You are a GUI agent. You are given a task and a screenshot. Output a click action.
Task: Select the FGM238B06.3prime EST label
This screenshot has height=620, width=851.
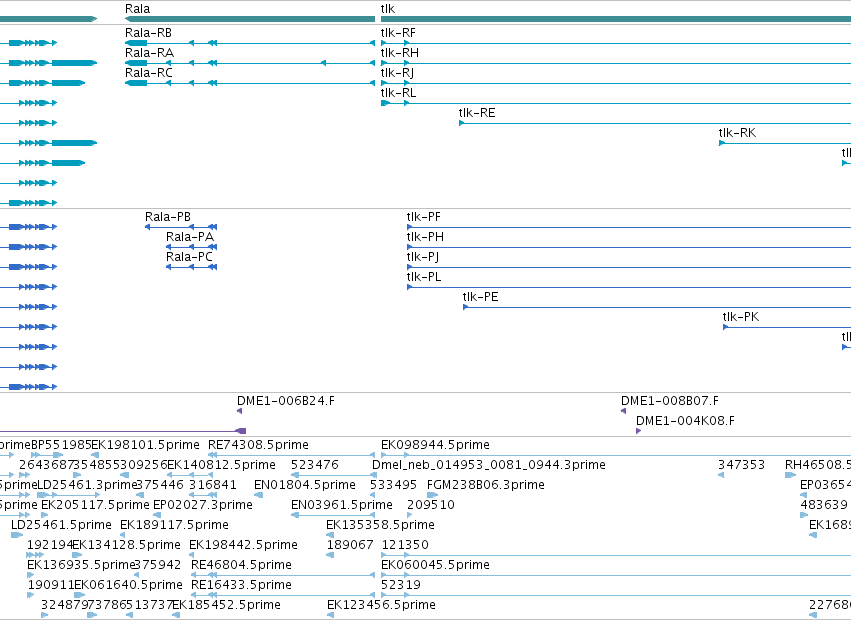(x=486, y=485)
